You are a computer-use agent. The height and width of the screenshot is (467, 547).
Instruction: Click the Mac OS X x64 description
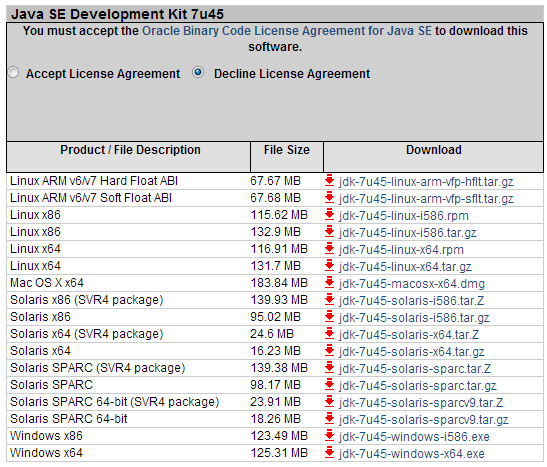tap(47, 283)
